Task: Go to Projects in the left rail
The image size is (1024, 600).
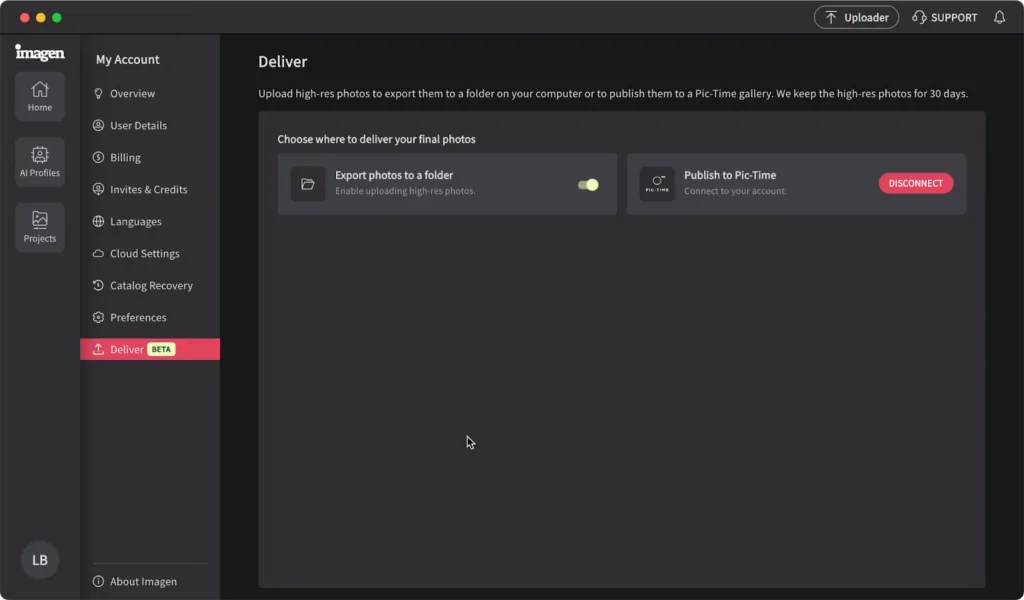Action: click(40, 227)
